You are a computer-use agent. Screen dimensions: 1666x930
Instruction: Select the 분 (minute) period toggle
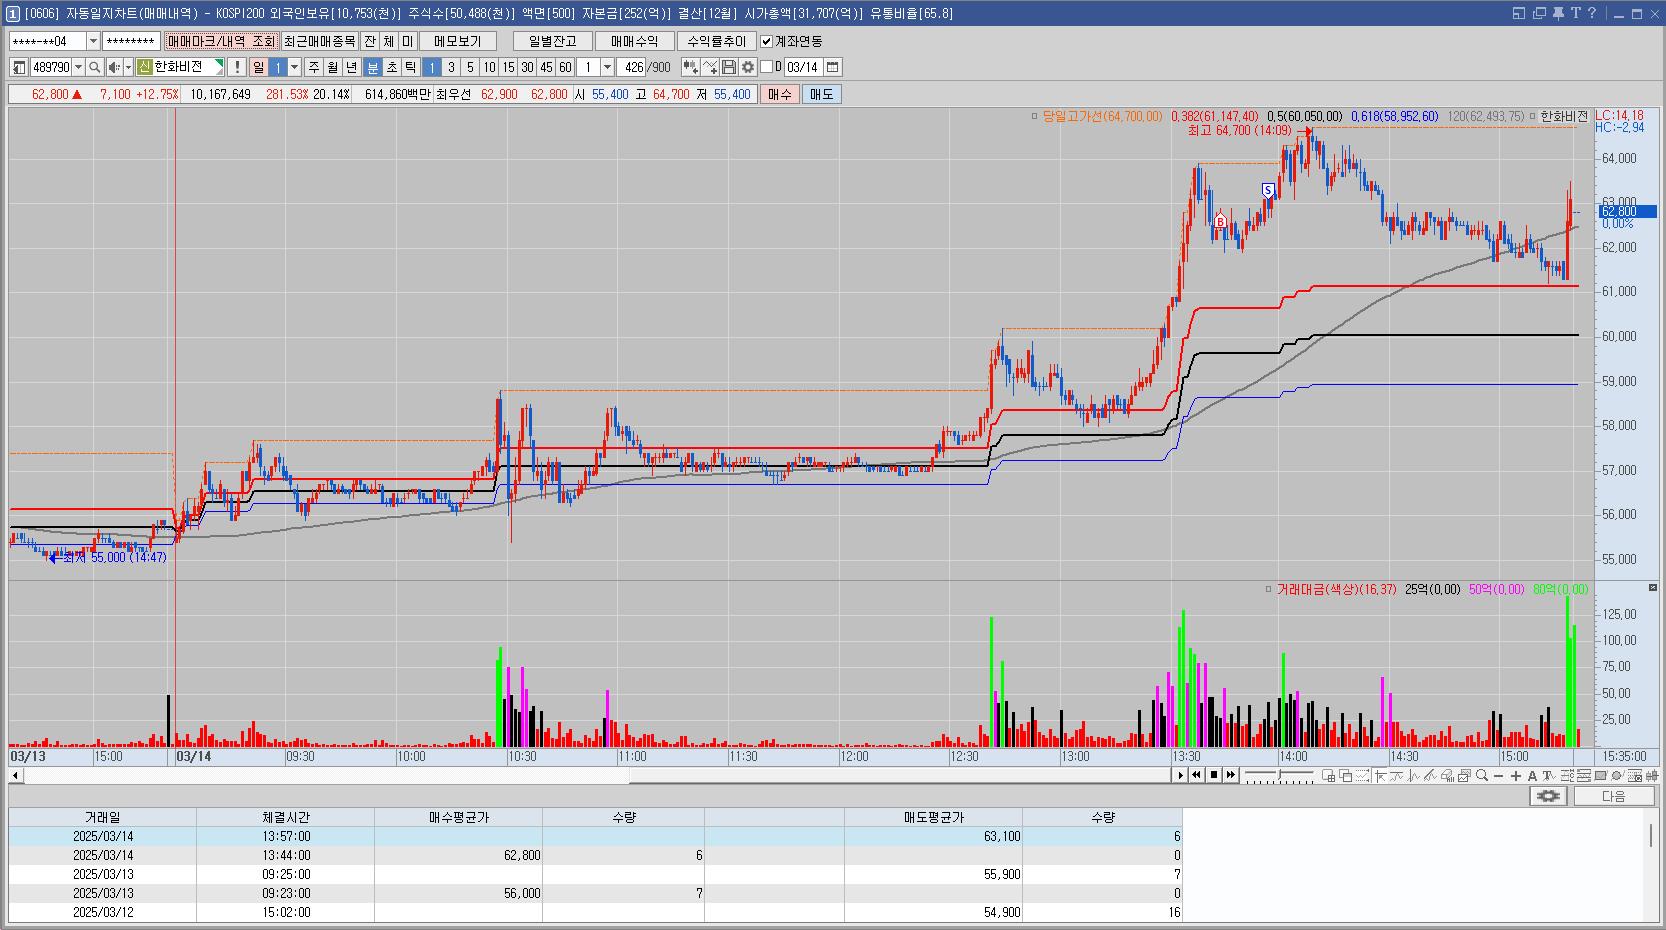pyautogui.click(x=372, y=67)
